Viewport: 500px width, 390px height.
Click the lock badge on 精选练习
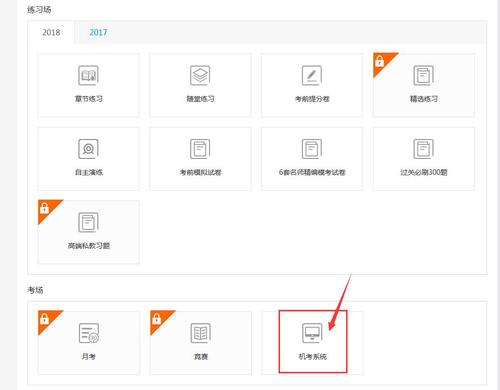[380, 61]
